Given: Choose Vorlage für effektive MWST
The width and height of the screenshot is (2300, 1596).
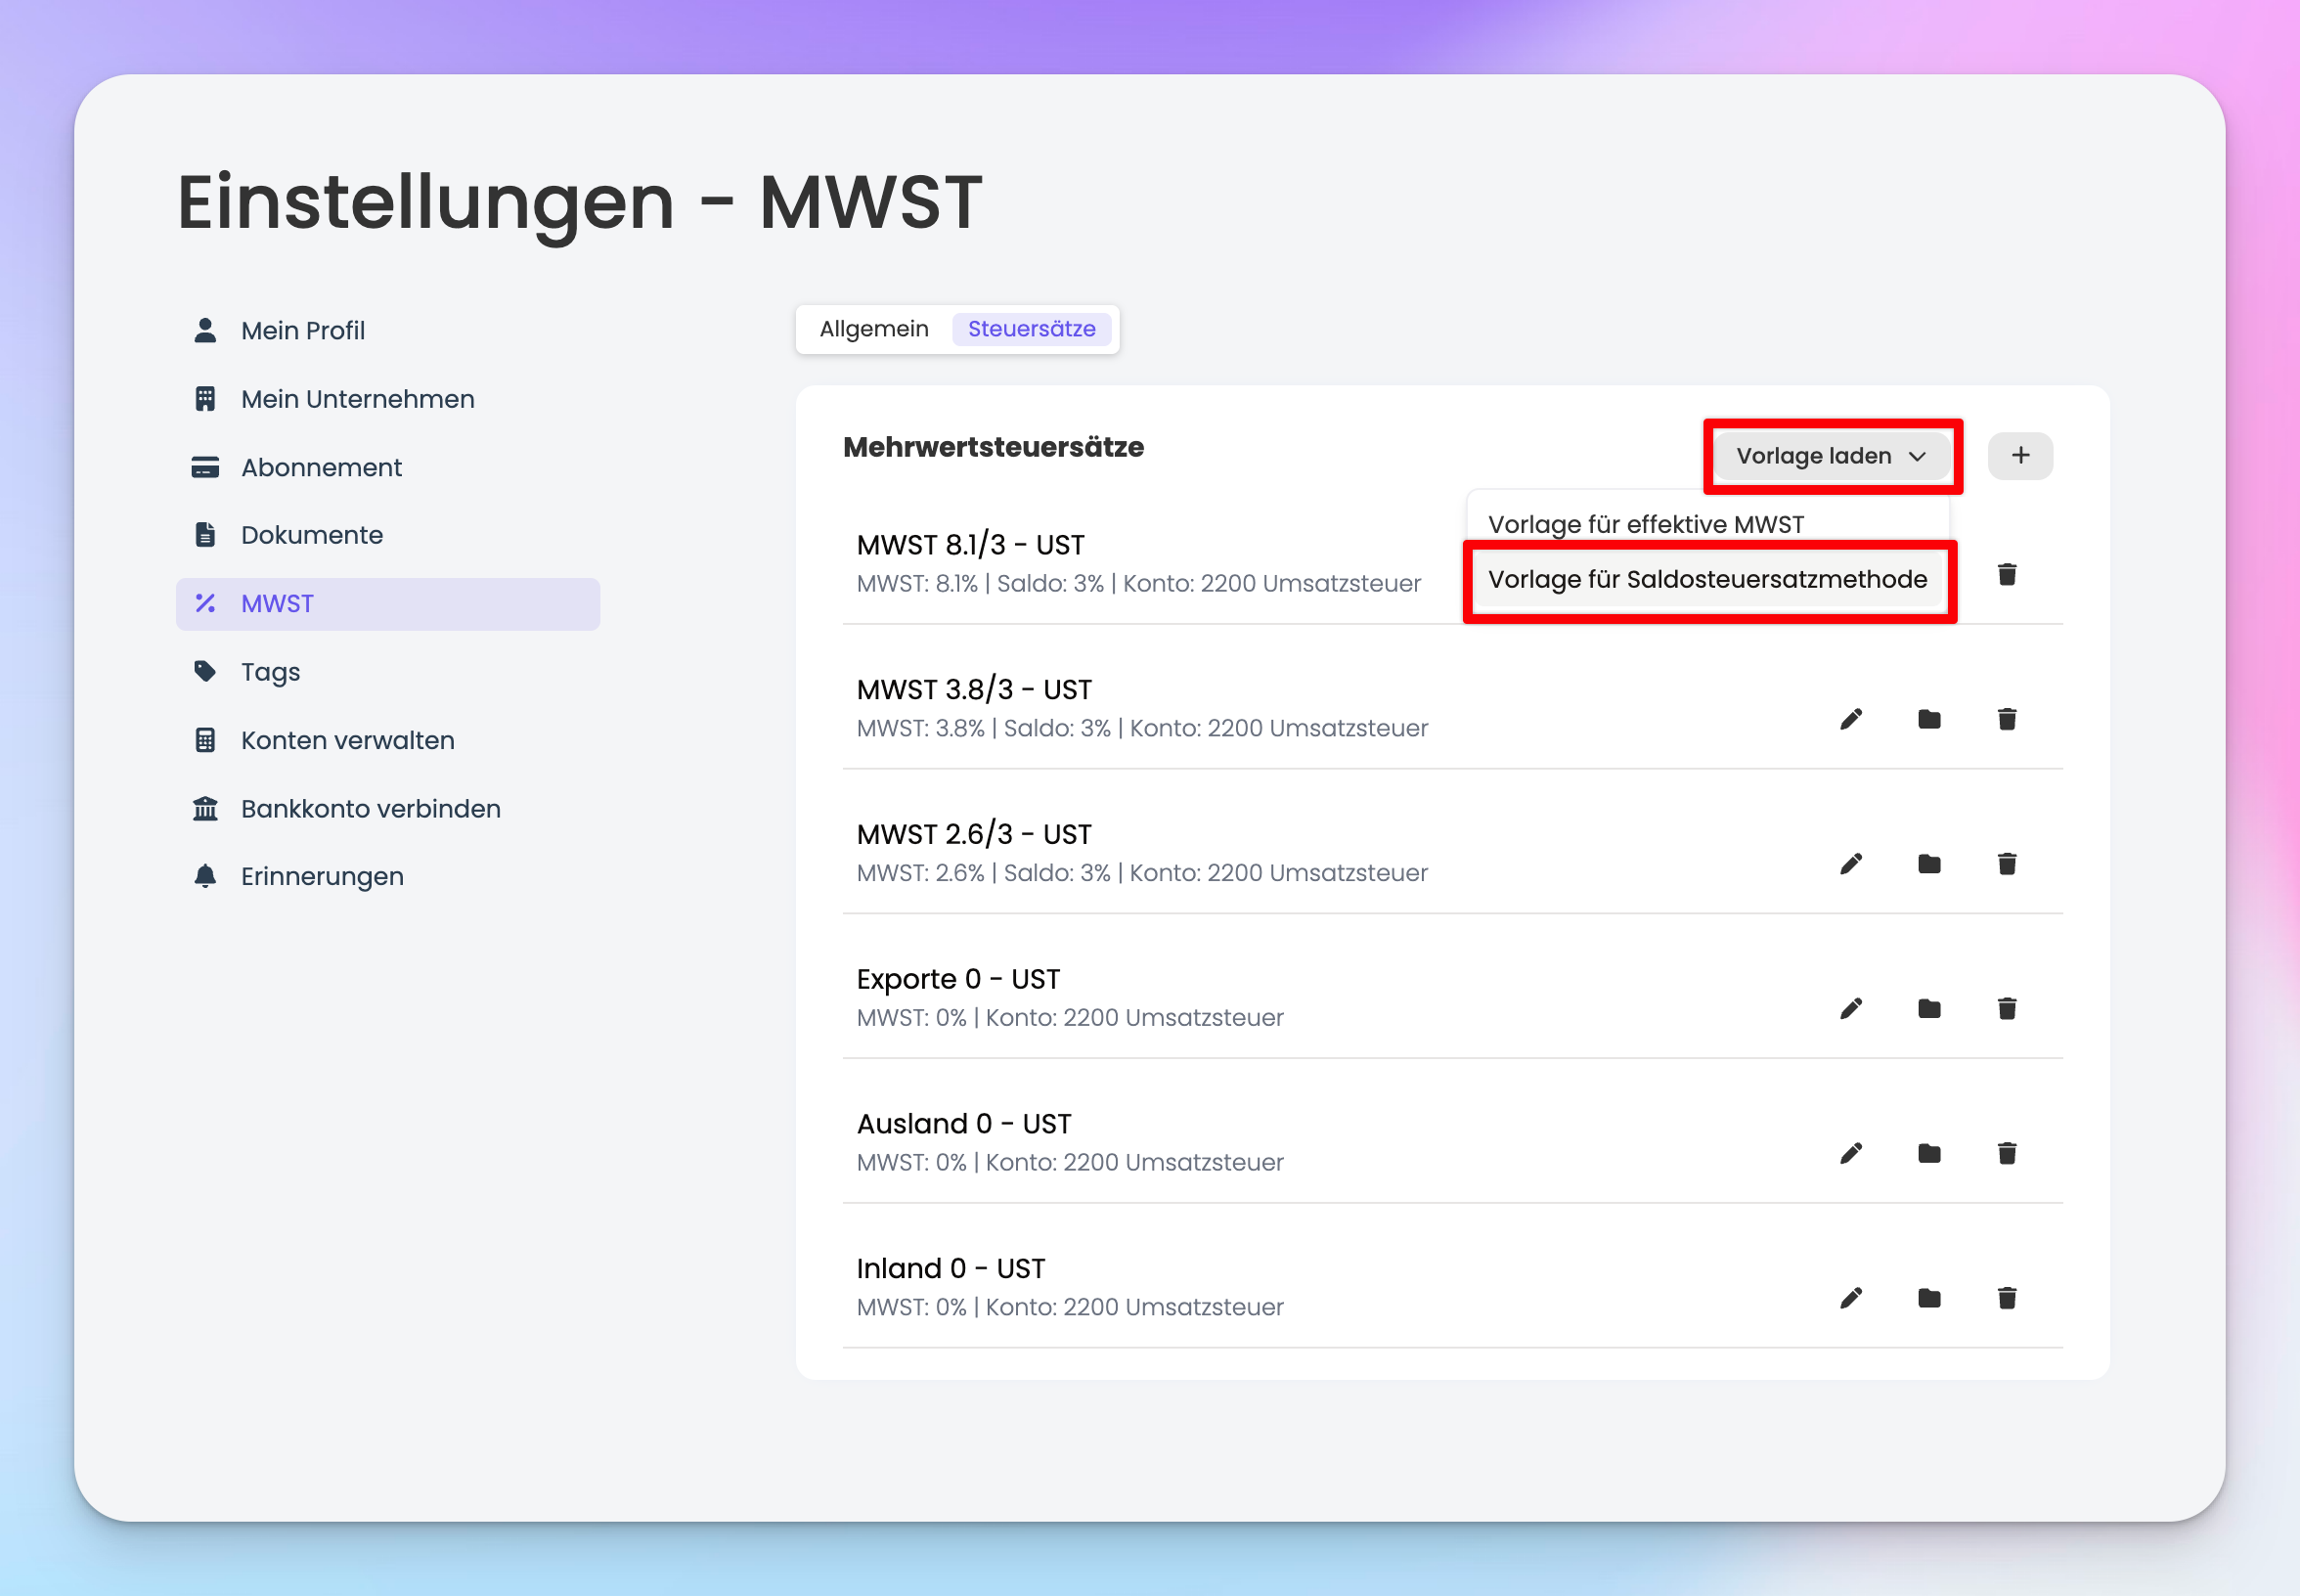Looking at the screenshot, I should 1645,524.
